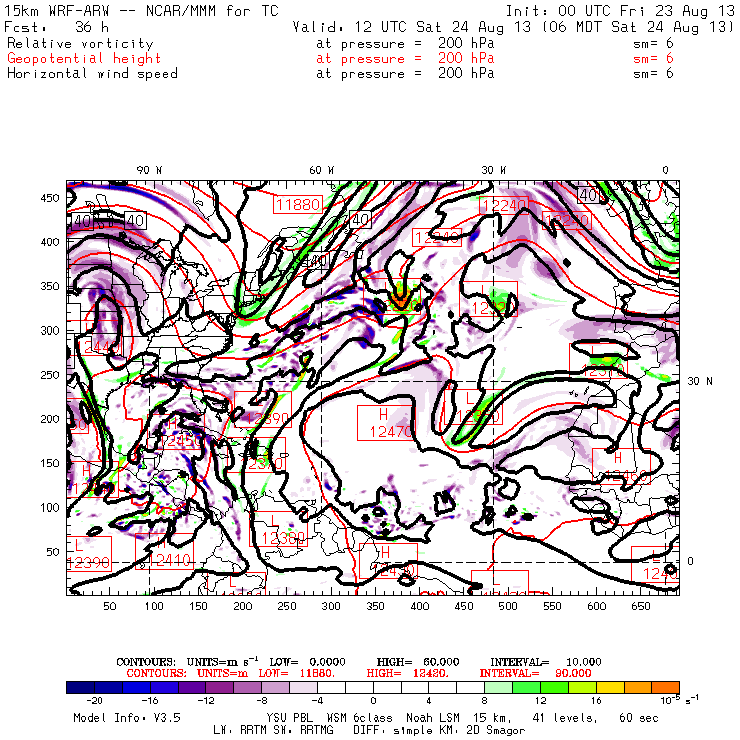
Task: Click the 'HIGH= 60.000' legend value
Action: click(418, 662)
